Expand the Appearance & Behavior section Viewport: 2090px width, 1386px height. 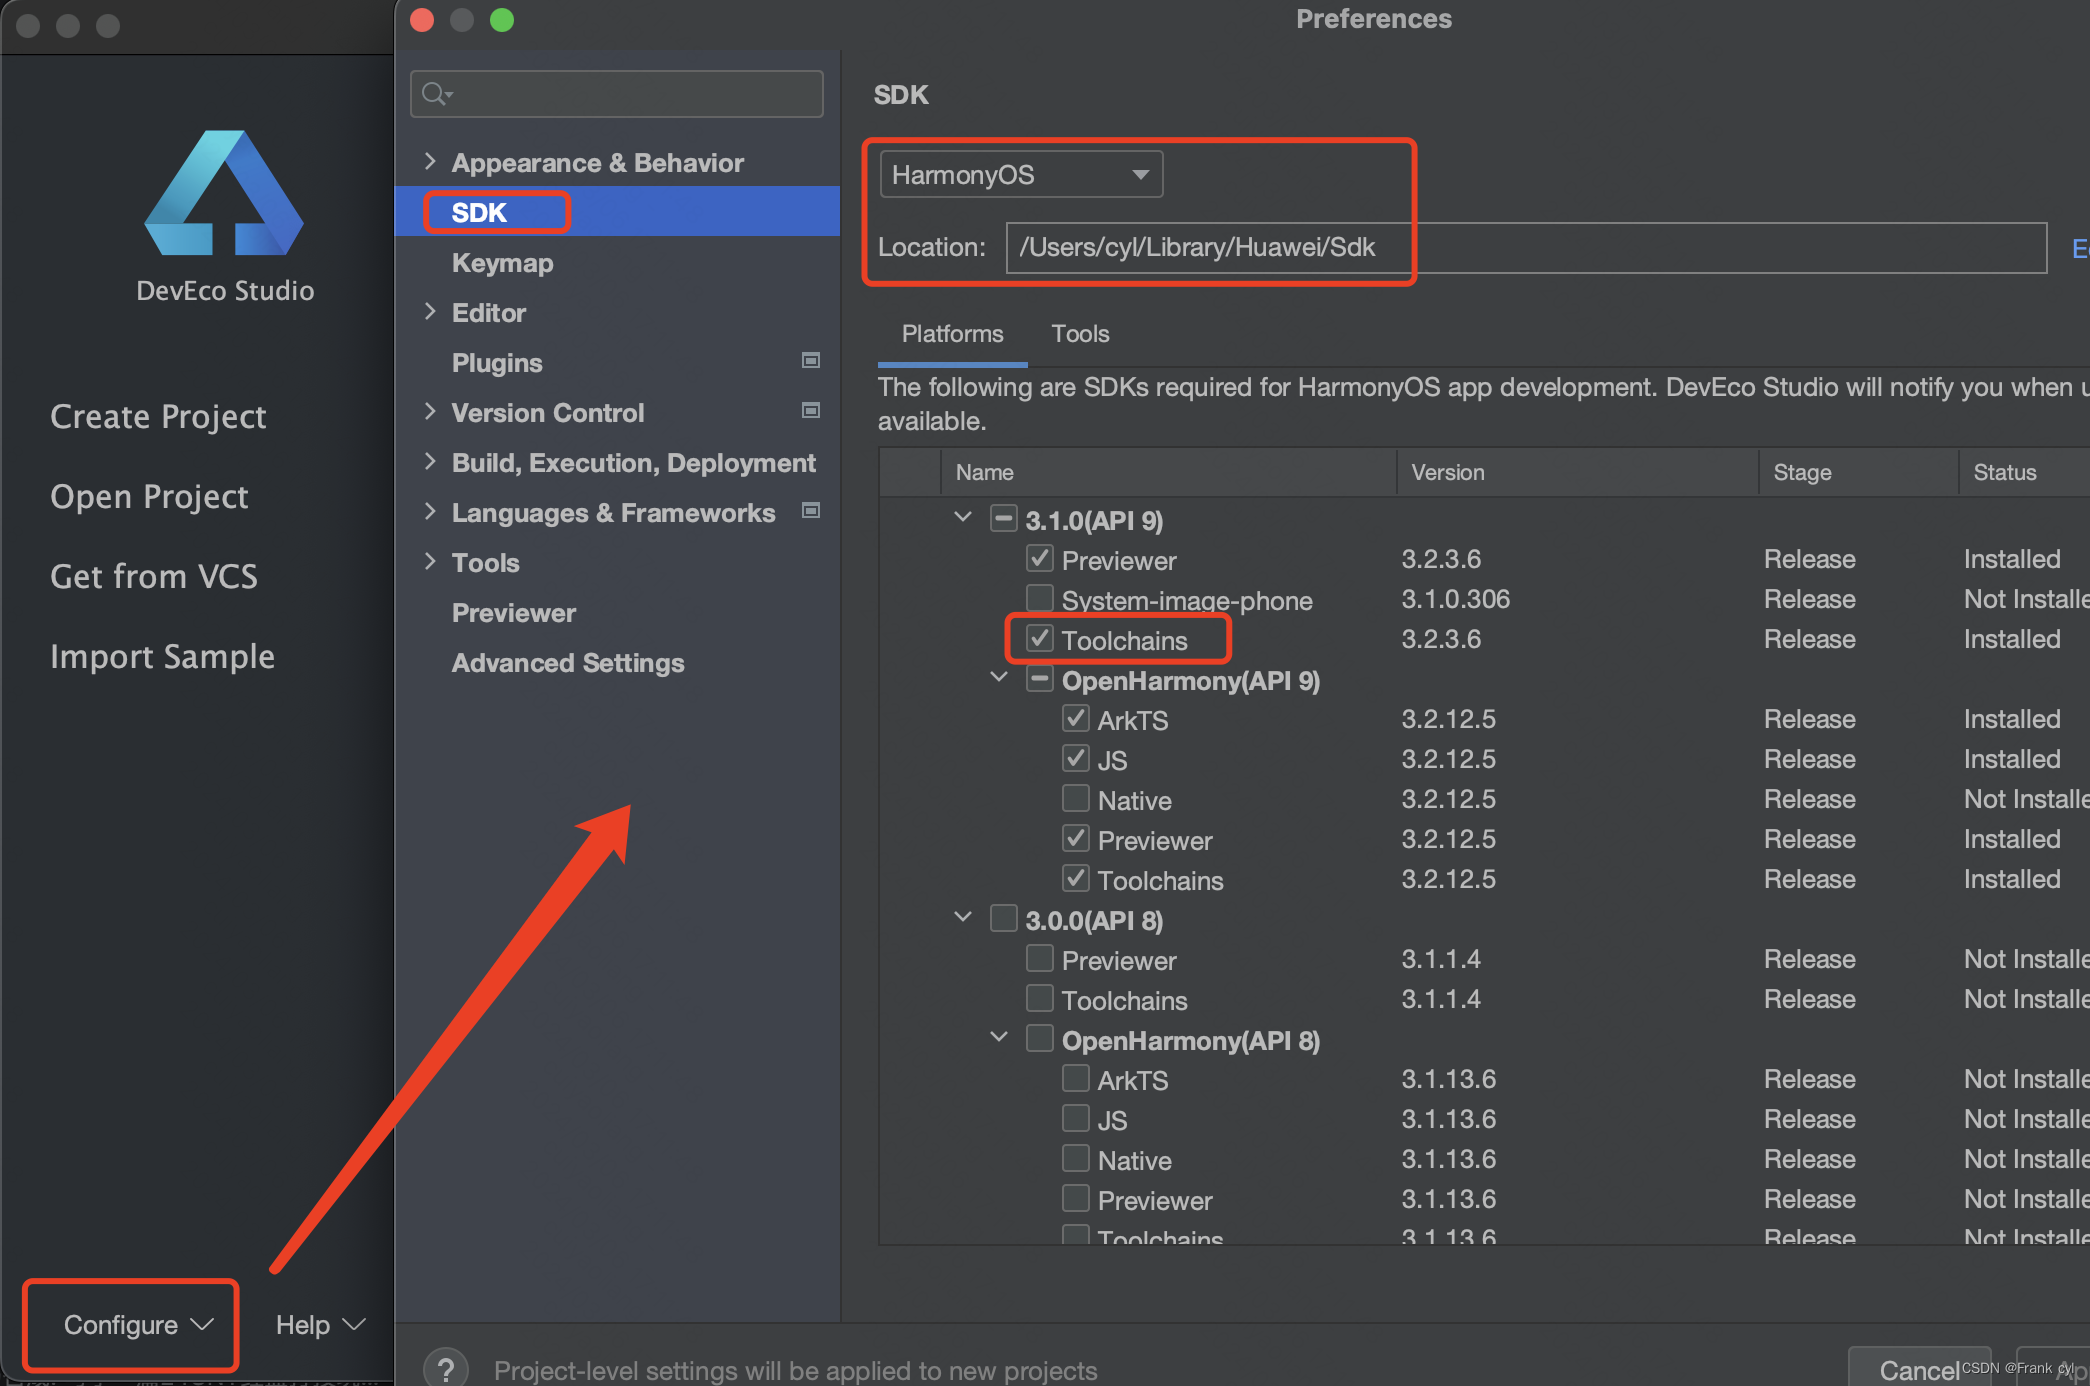point(430,161)
